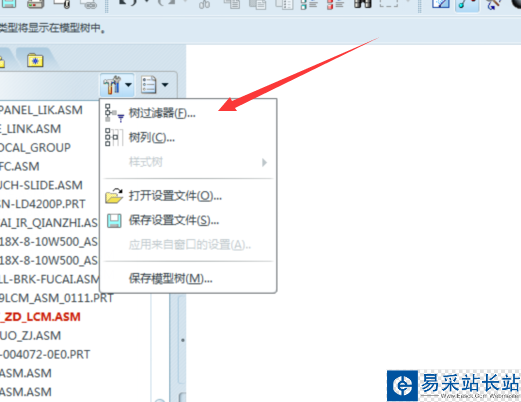The height and width of the screenshot is (402, 521).
Task: Click the model tree vertical scrollbar track
Action: pyautogui.click(x=160, y=347)
